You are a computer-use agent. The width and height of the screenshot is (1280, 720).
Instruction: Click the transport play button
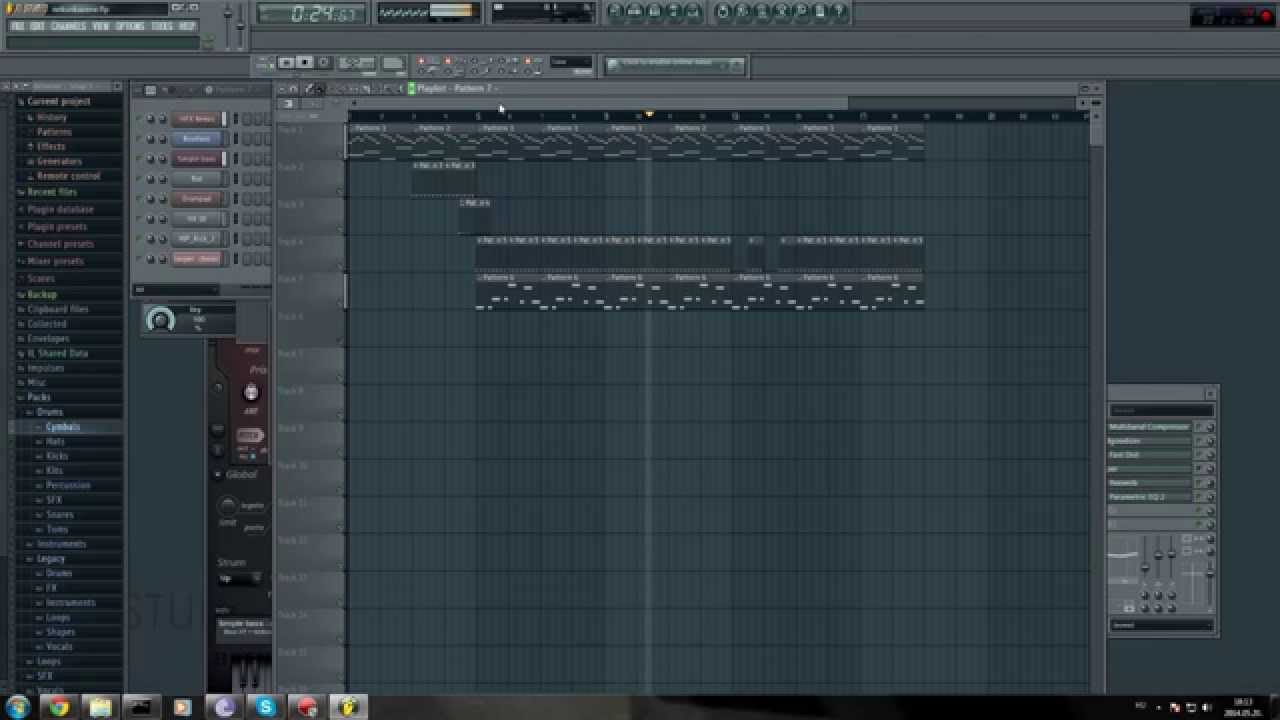coord(286,63)
